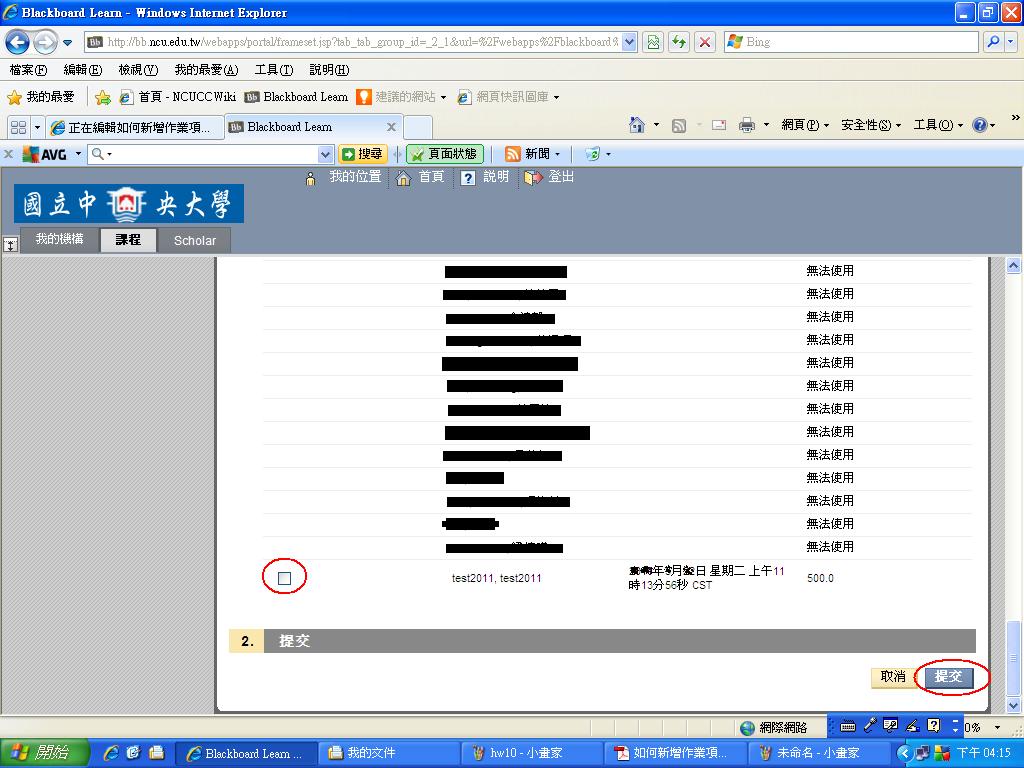Click the Home icon in command bar
This screenshot has width=1024, height=768.
click(x=637, y=125)
